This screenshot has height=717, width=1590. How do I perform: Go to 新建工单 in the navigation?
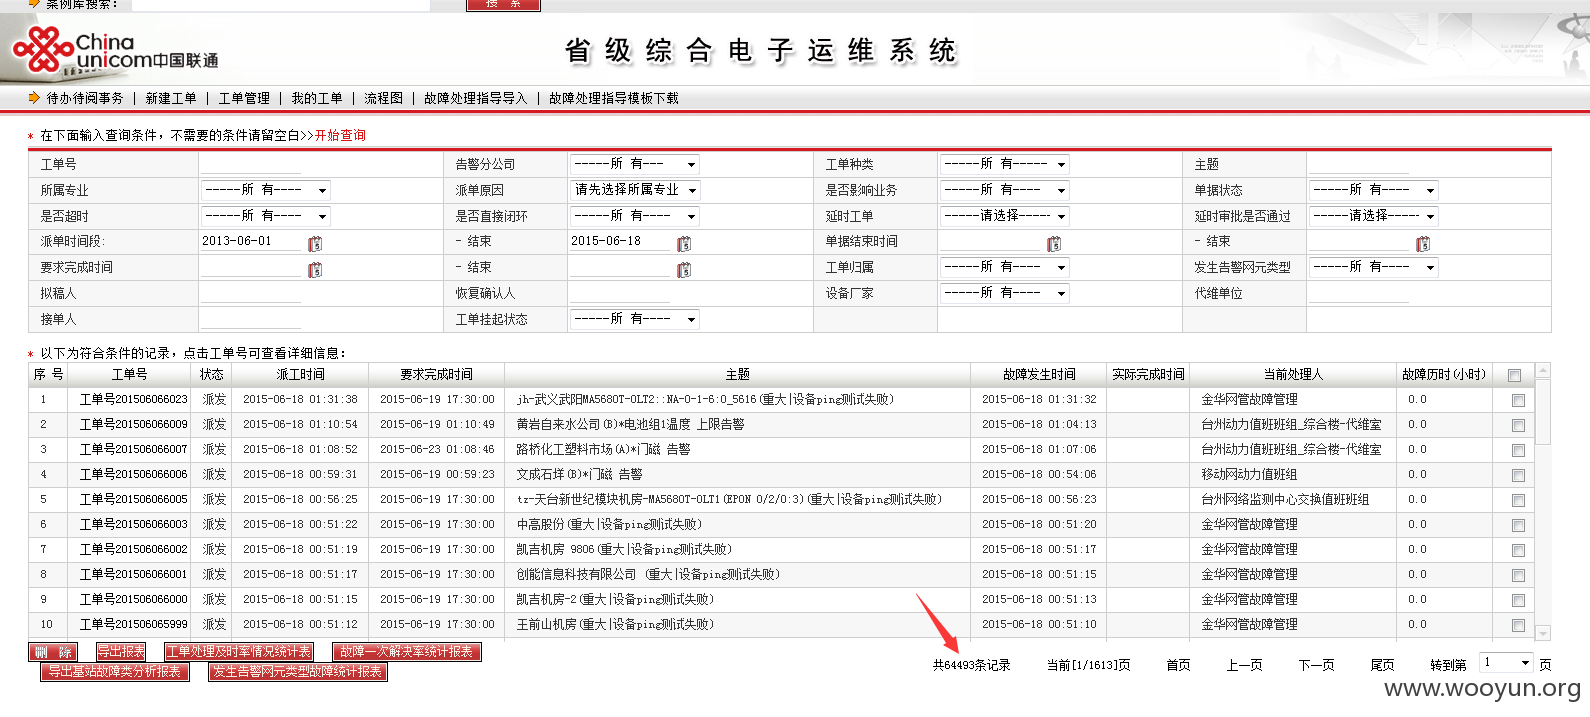click(171, 98)
